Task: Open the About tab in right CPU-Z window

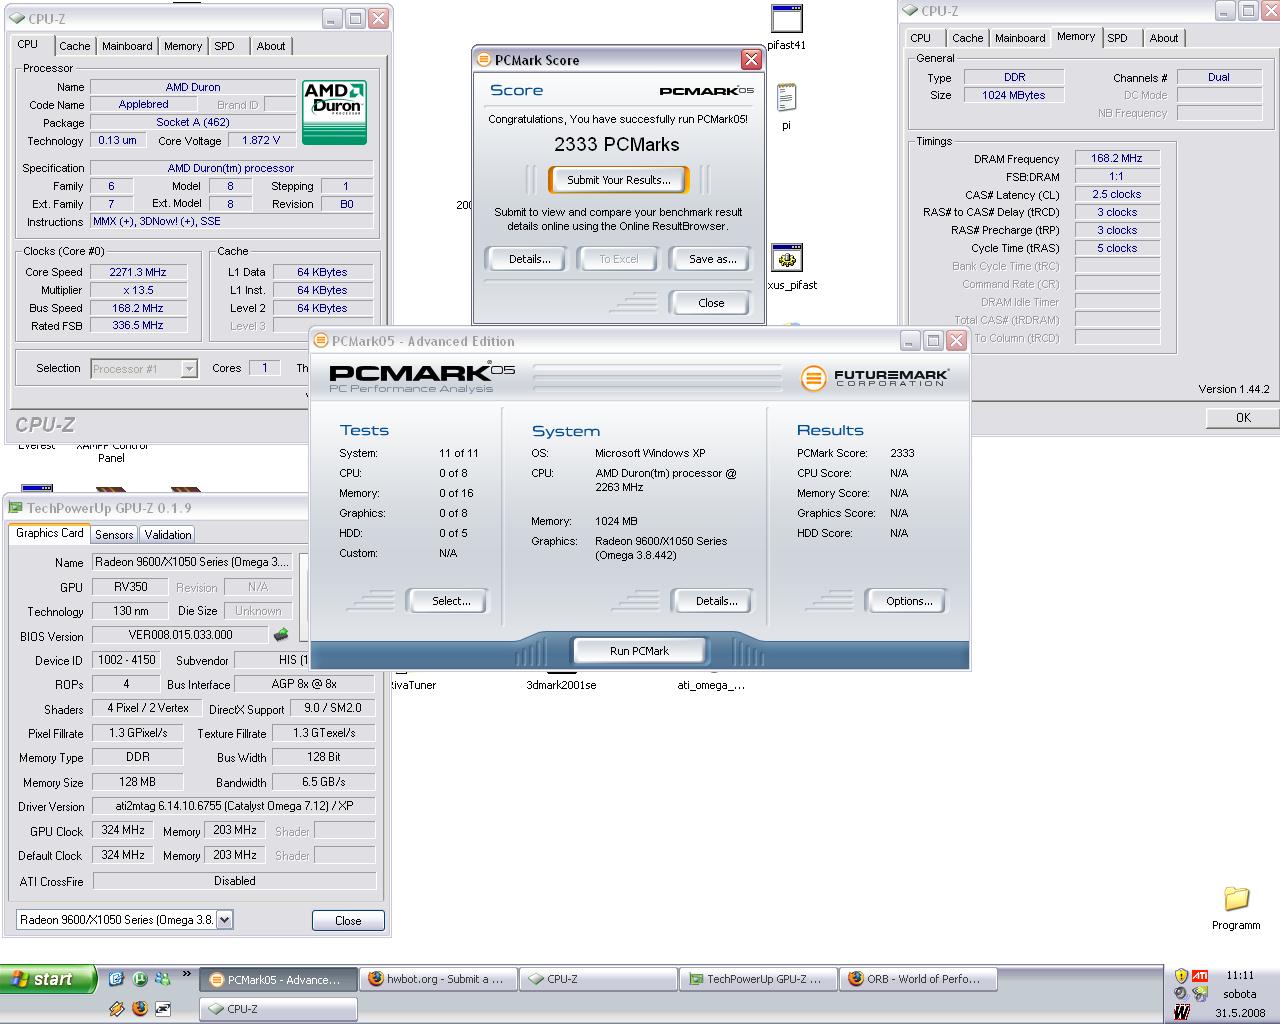Action: pyautogui.click(x=1163, y=38)
